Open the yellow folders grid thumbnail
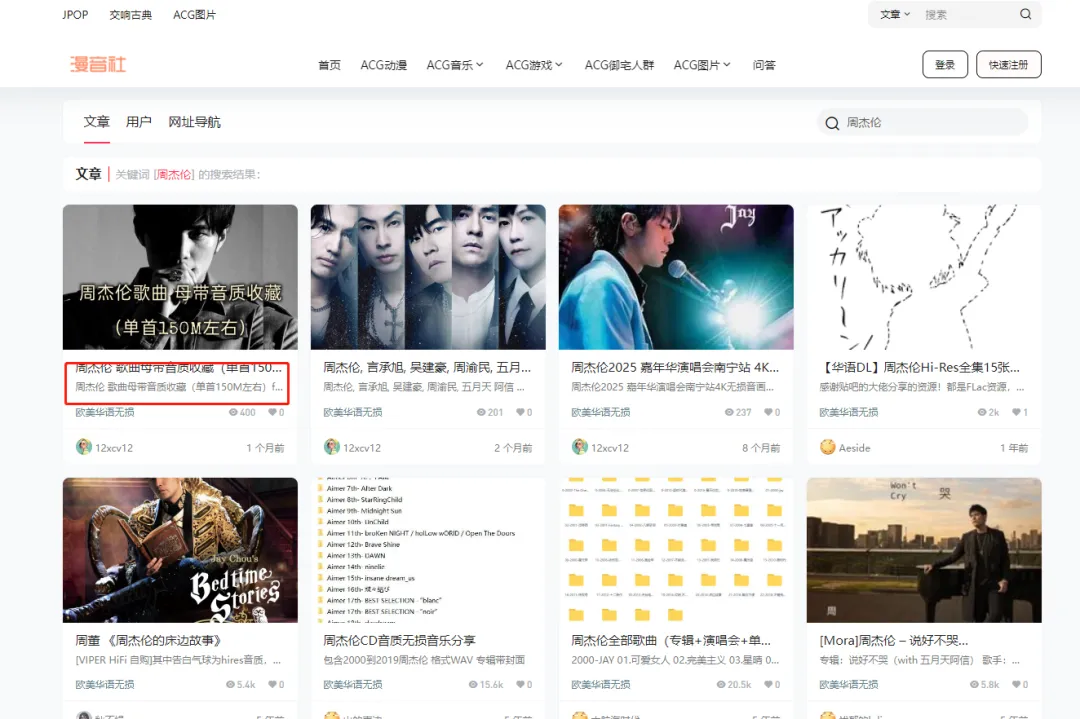 point(676,550)
